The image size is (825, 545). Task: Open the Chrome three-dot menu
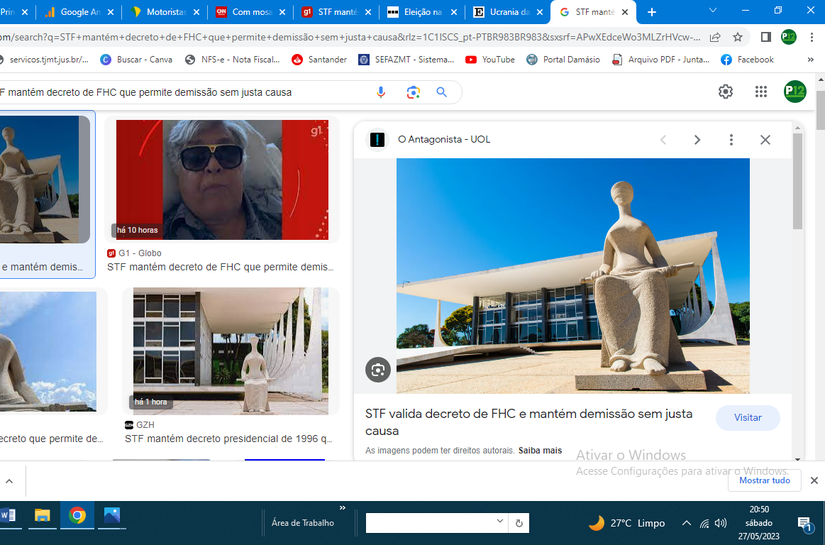pyautogui.click(x=811, y=37)
